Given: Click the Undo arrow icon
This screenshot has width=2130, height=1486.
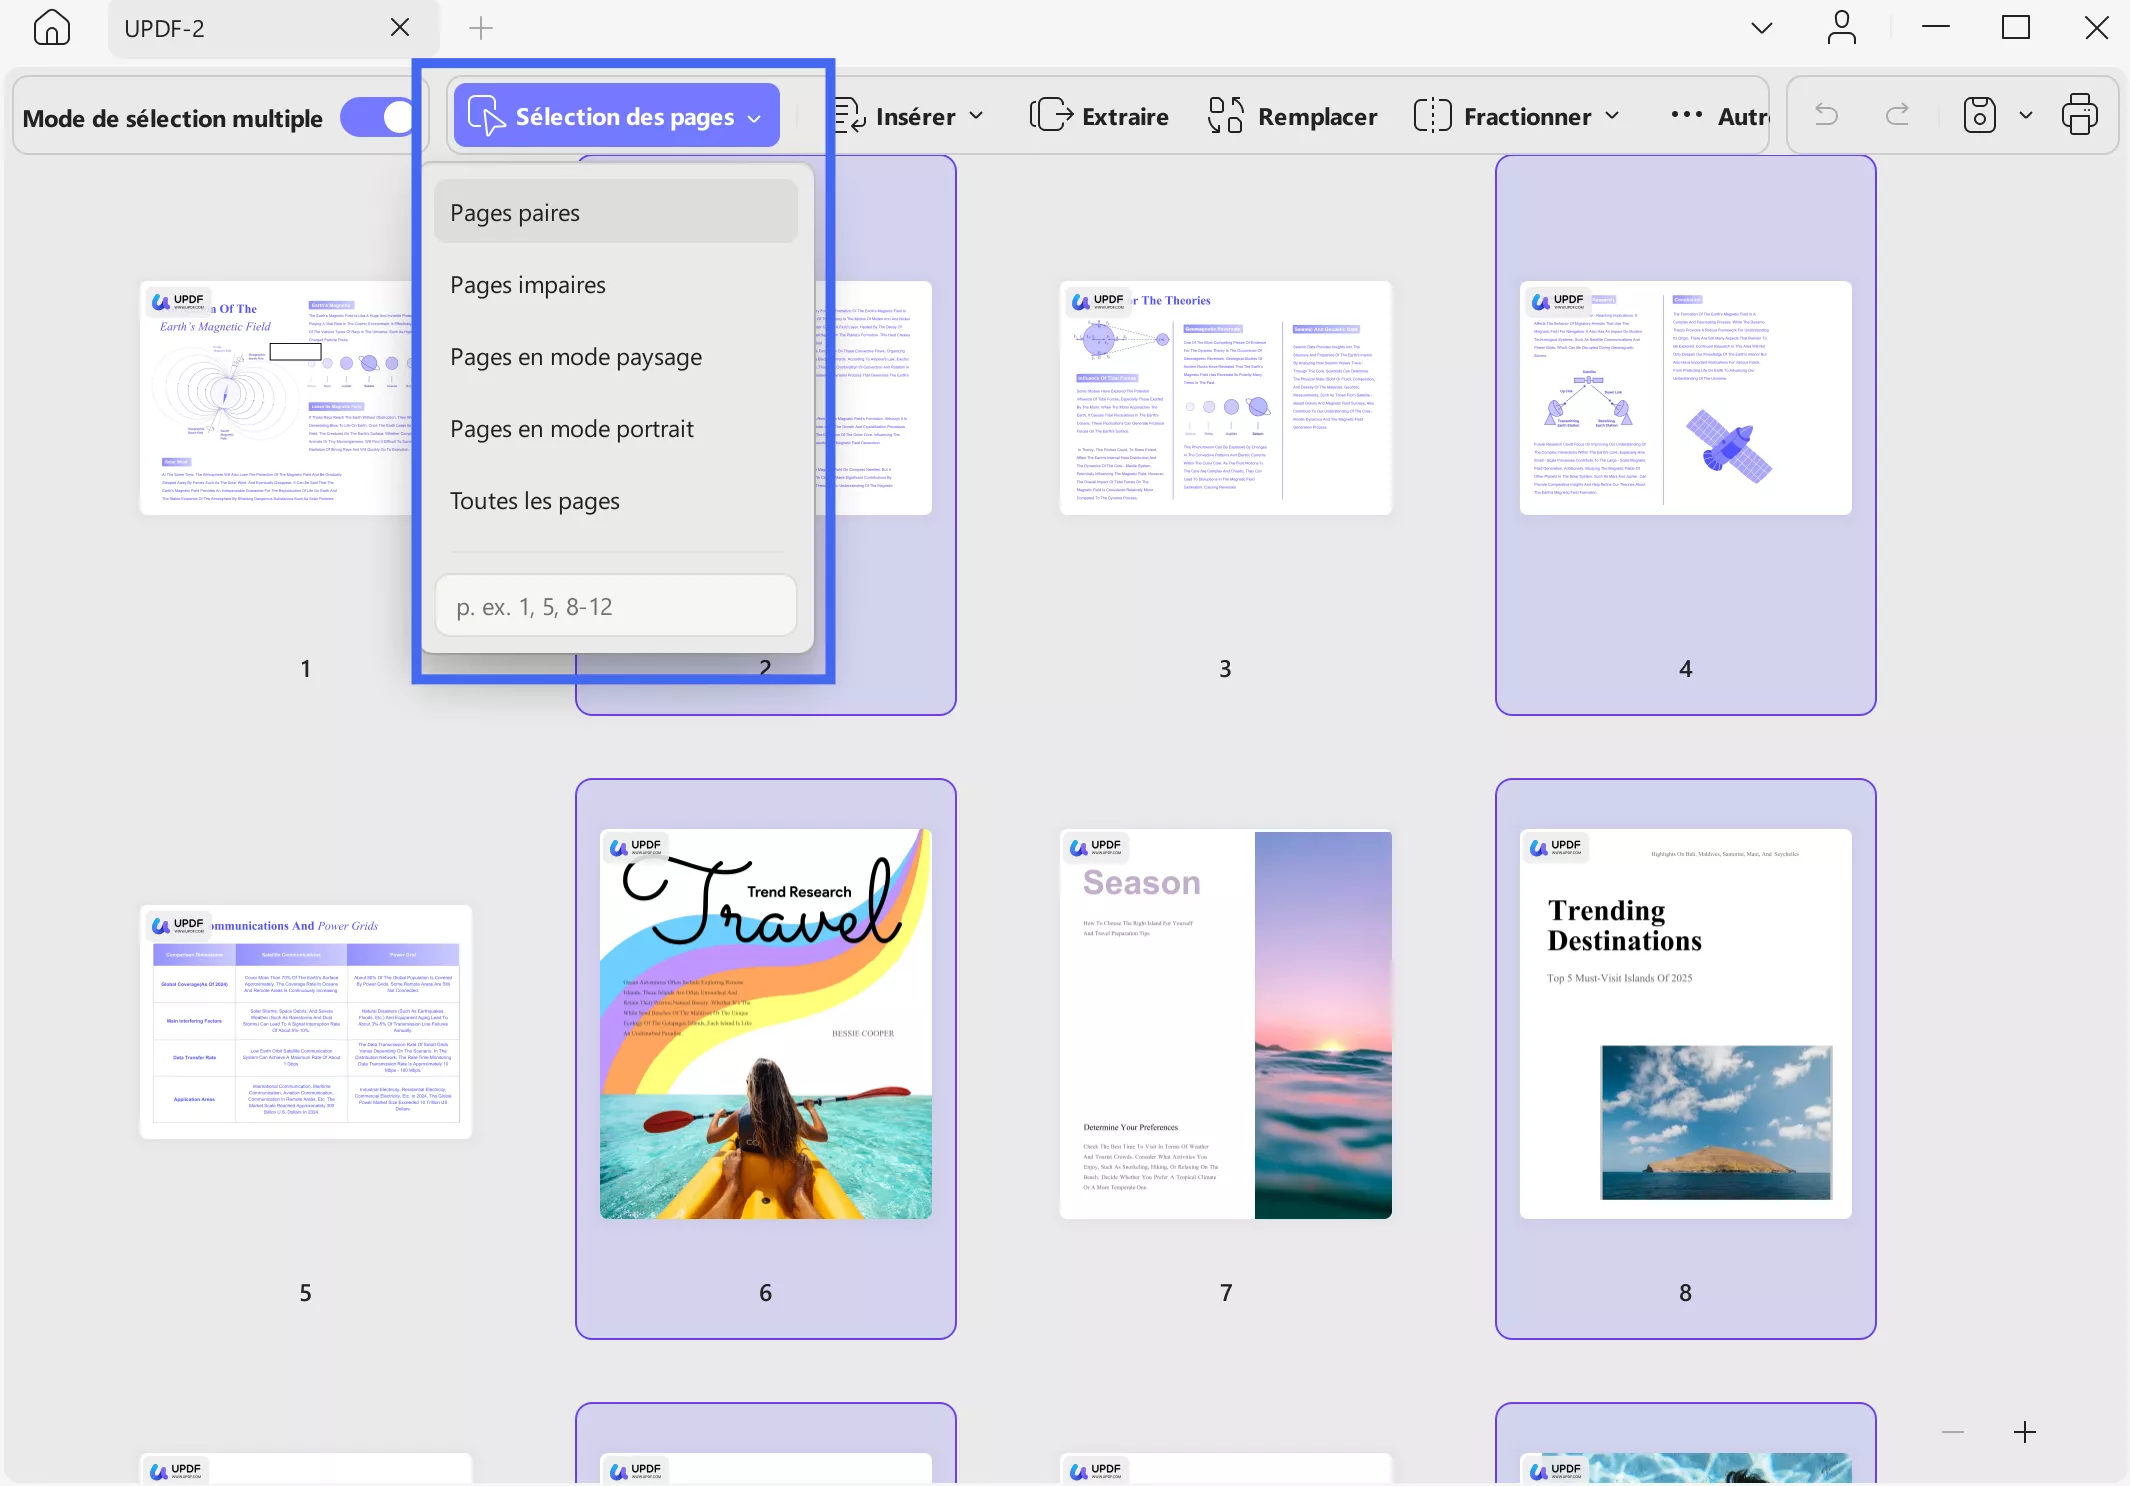Looking at the screenshot, I should point(1826,115).
